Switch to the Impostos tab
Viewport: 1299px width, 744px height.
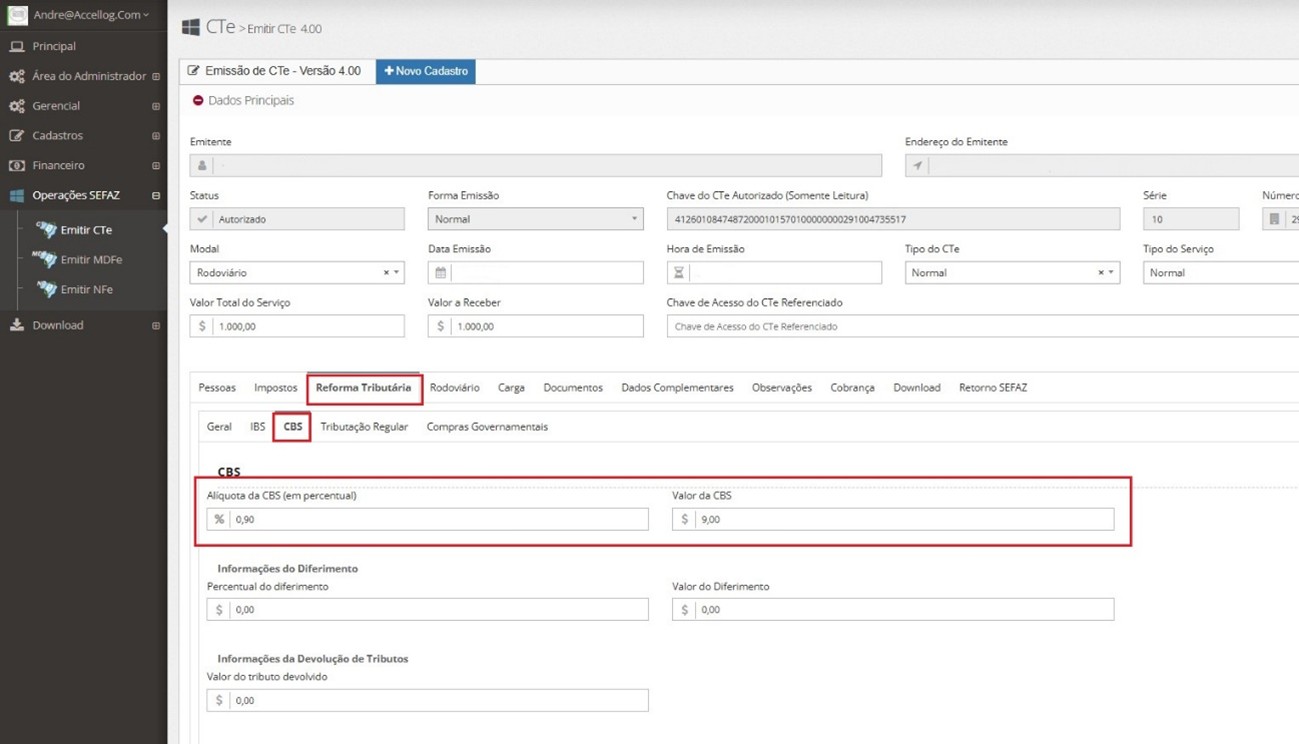(x=276, y=388)
